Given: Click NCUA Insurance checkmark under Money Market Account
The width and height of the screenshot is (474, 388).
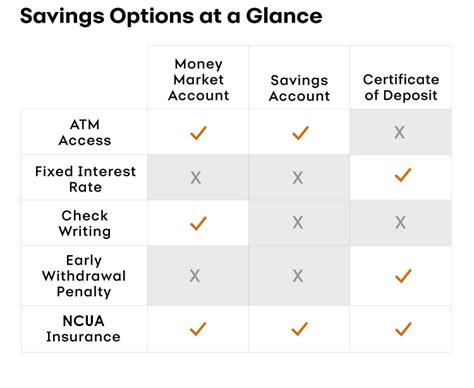Looking at the screenshot, I should 198,329.
